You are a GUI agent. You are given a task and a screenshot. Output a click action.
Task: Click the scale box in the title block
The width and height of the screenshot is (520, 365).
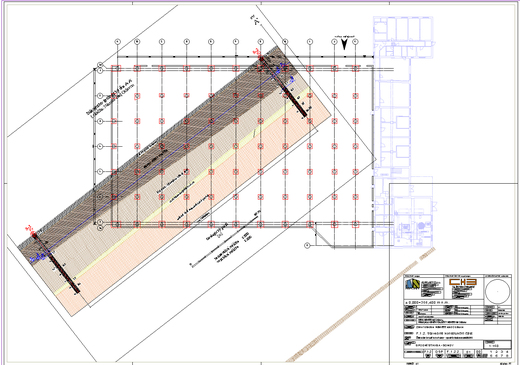tap(497, 344)
